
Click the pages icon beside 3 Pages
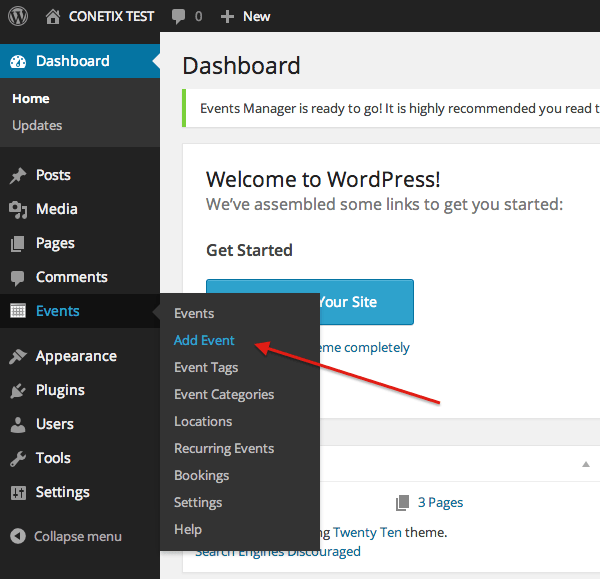(x=403, y=502)
